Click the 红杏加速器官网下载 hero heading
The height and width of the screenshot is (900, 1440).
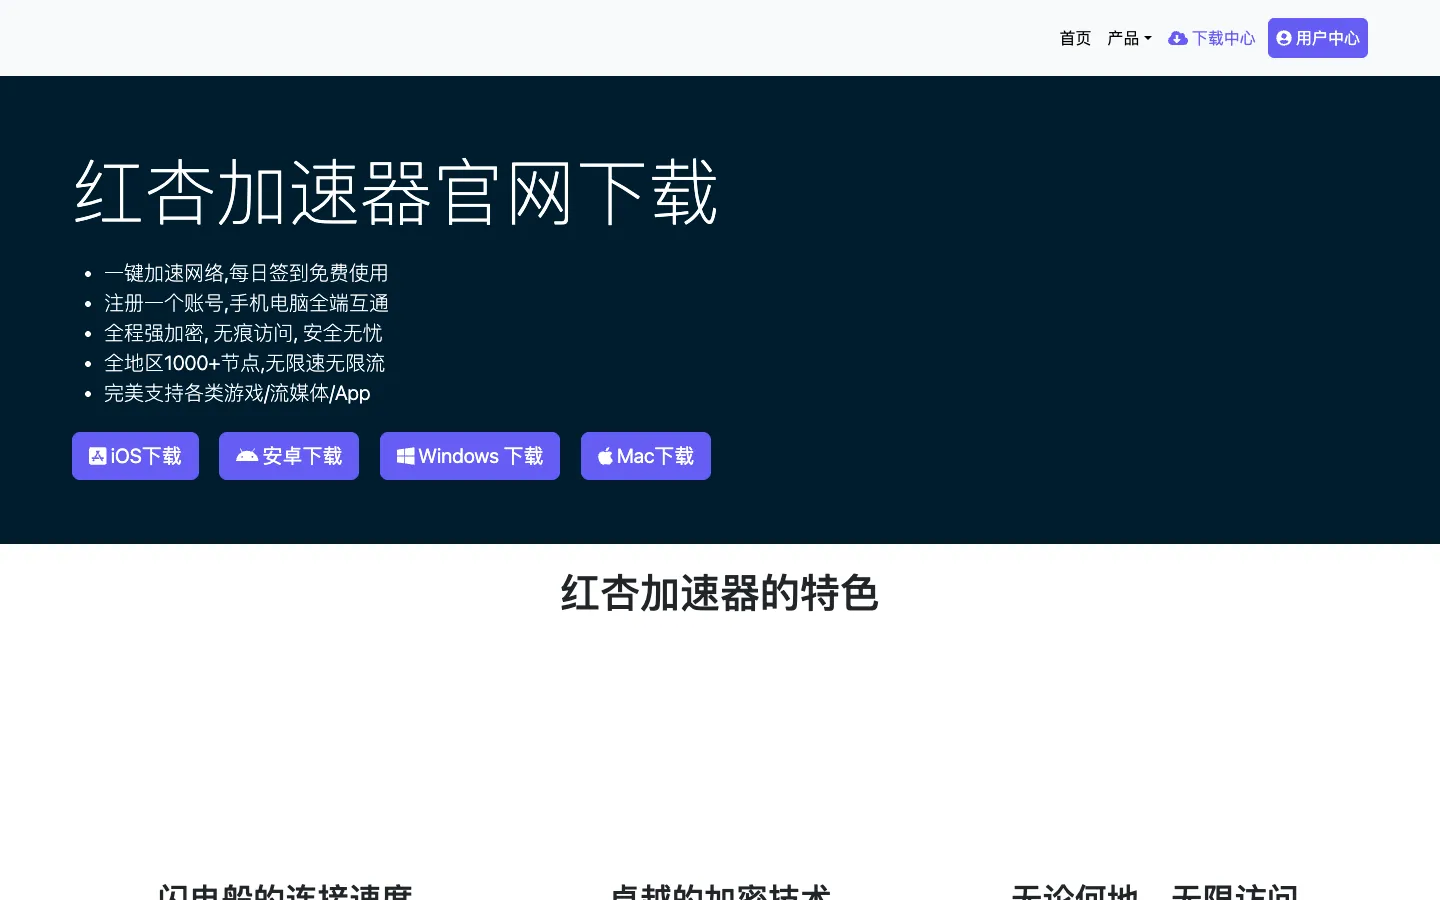point(396,191)
